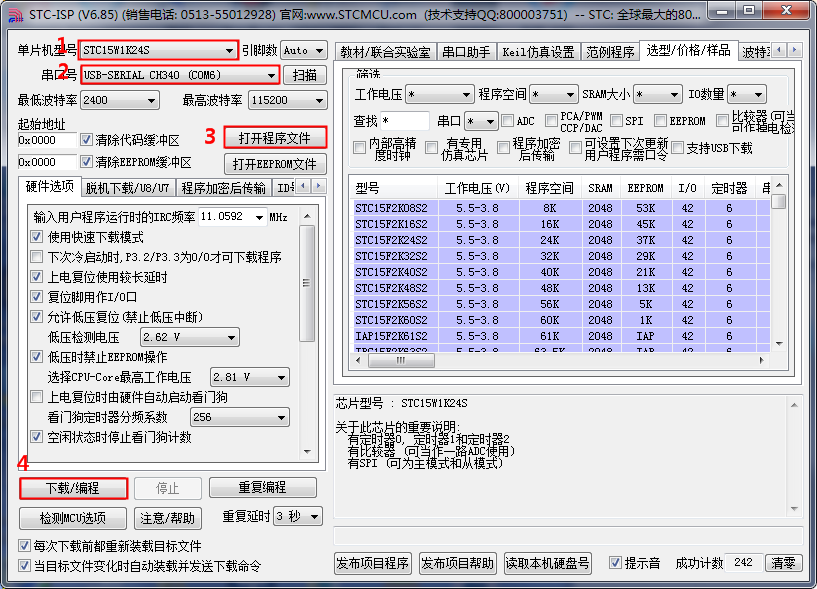Screen dimensions: 817x589
Task: Open the 单片机型号 STC15W1K24S dropdown
Action: pos(229,50)
